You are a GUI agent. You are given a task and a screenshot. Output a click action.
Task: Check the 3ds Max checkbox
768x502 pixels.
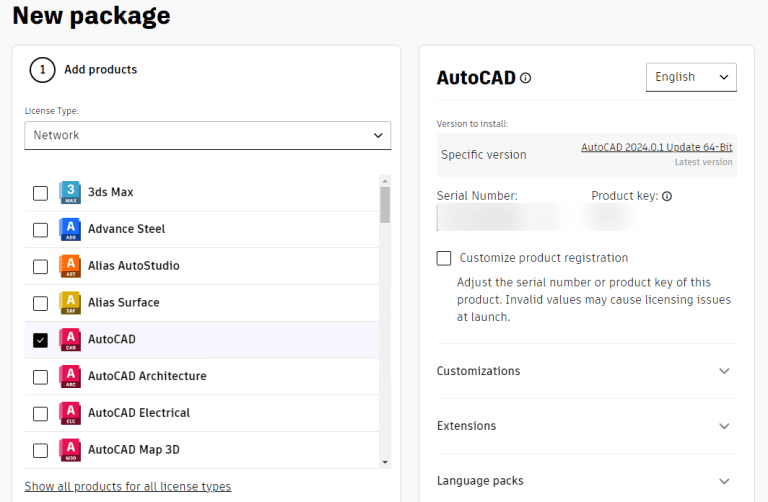(x=40, y=193)
